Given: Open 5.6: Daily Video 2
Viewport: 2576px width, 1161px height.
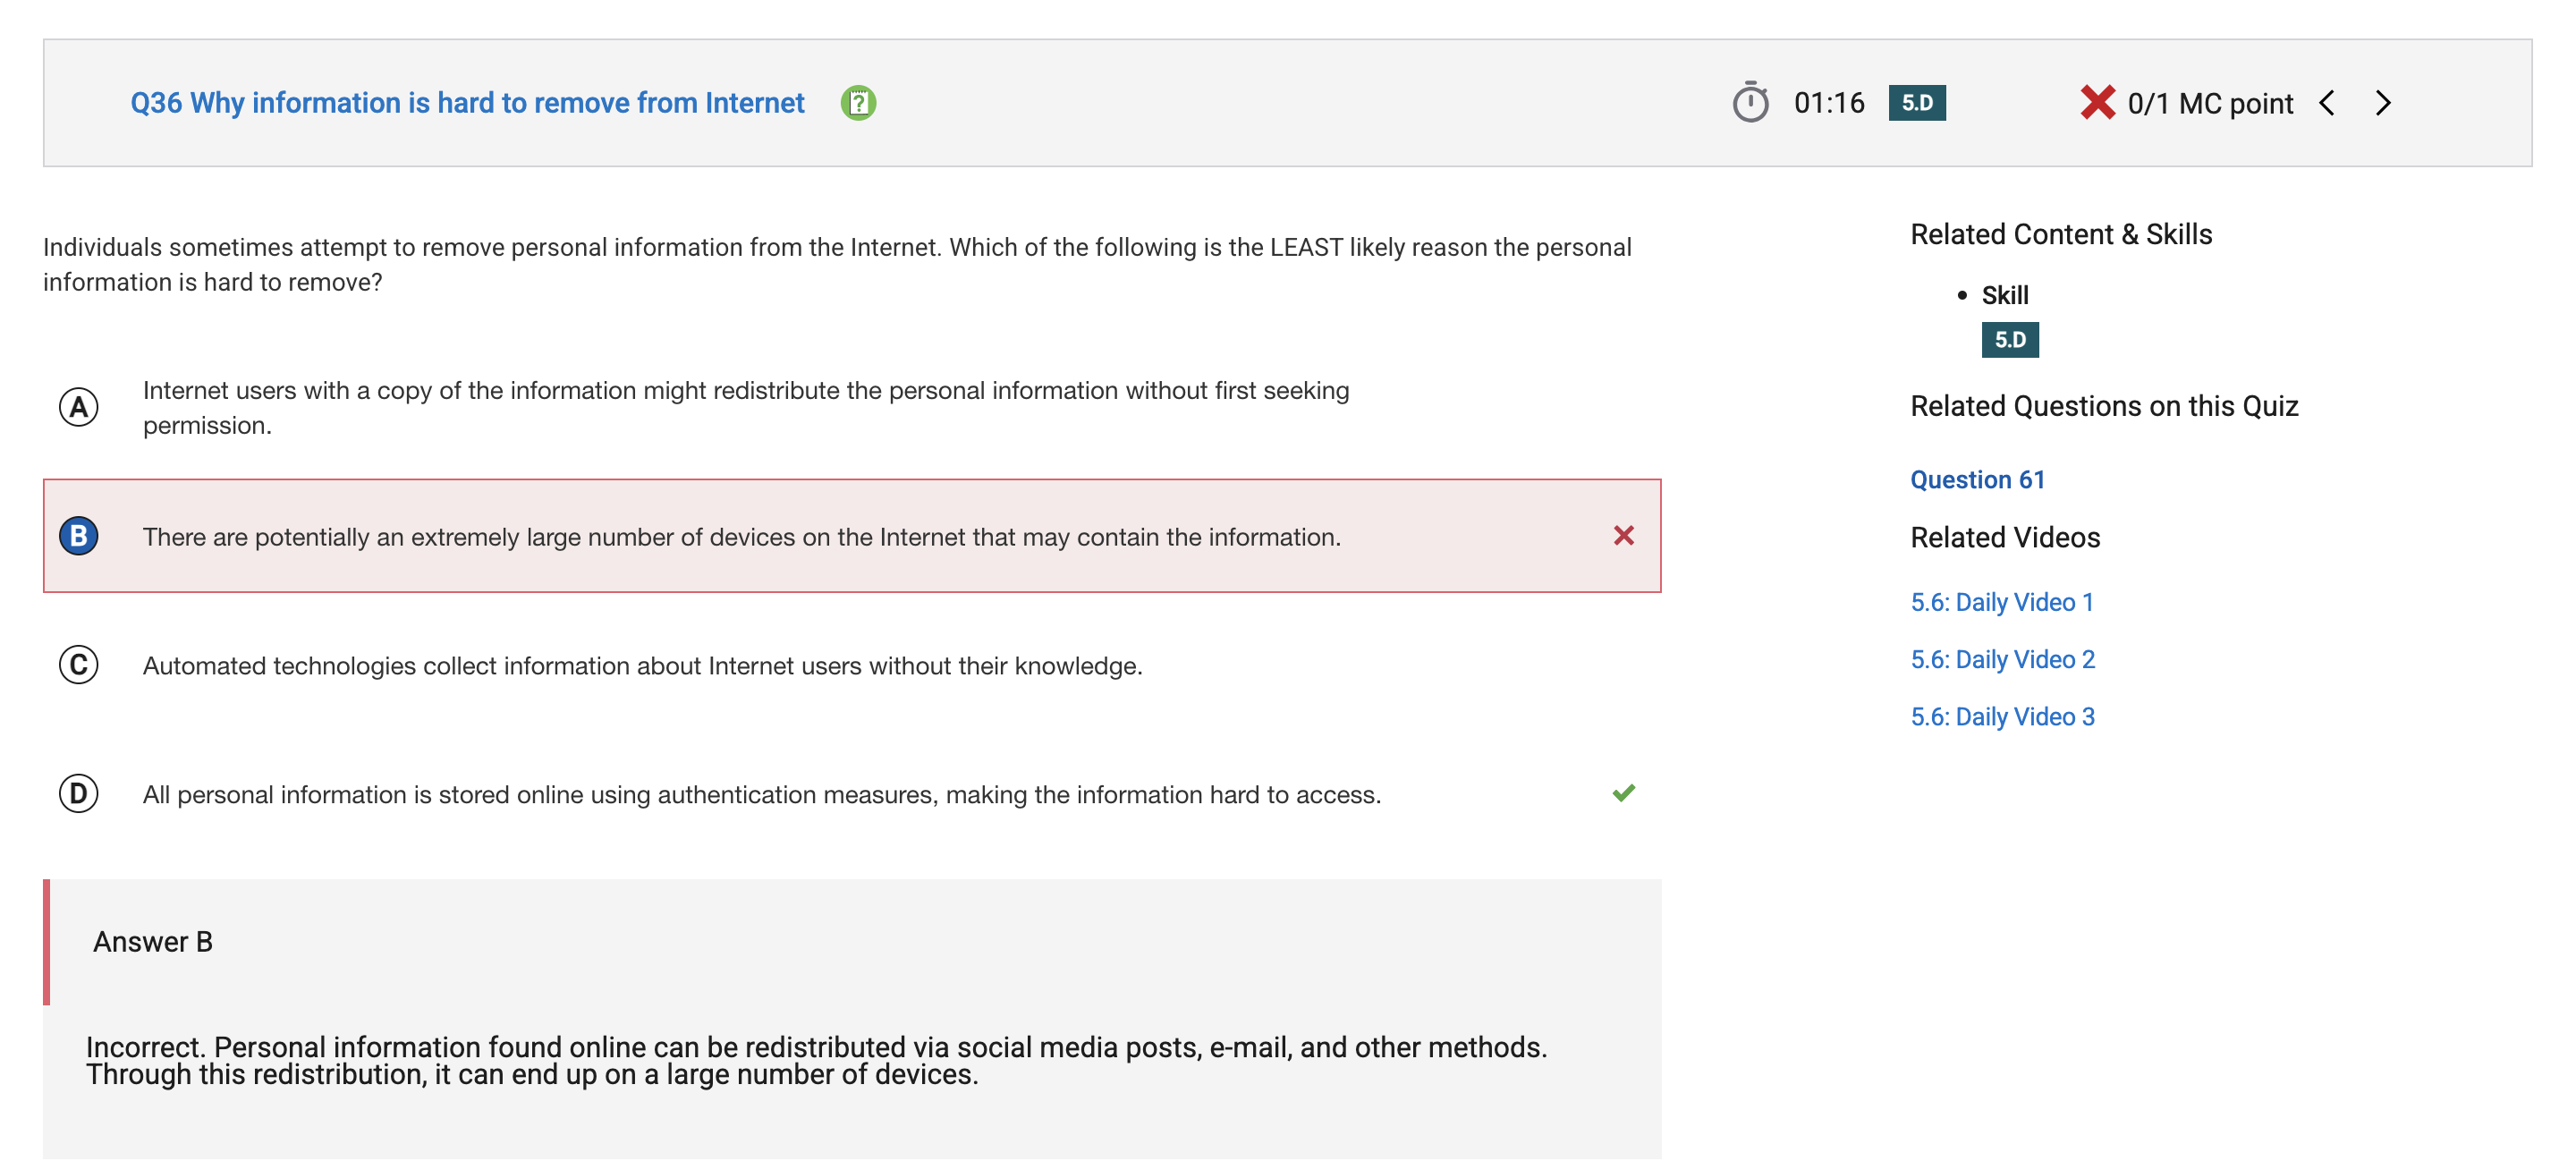Looking at the screenshot, I should point(2002,660).
